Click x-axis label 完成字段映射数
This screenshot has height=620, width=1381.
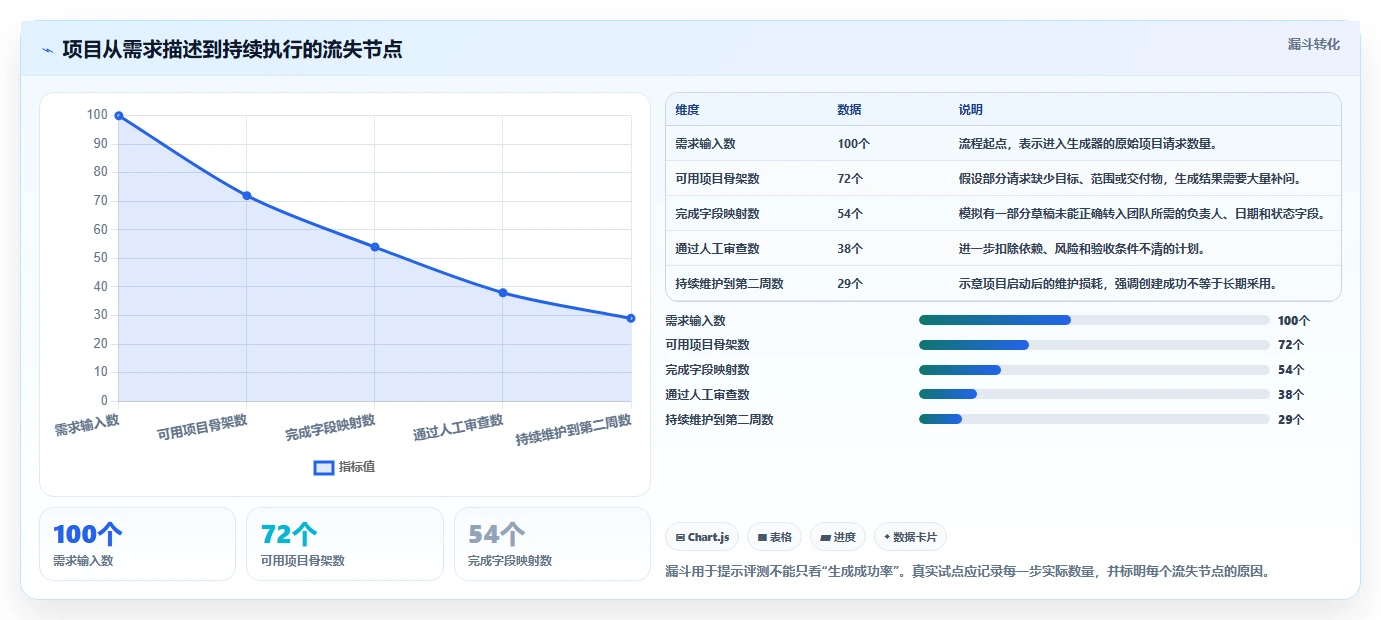[330, 427]
